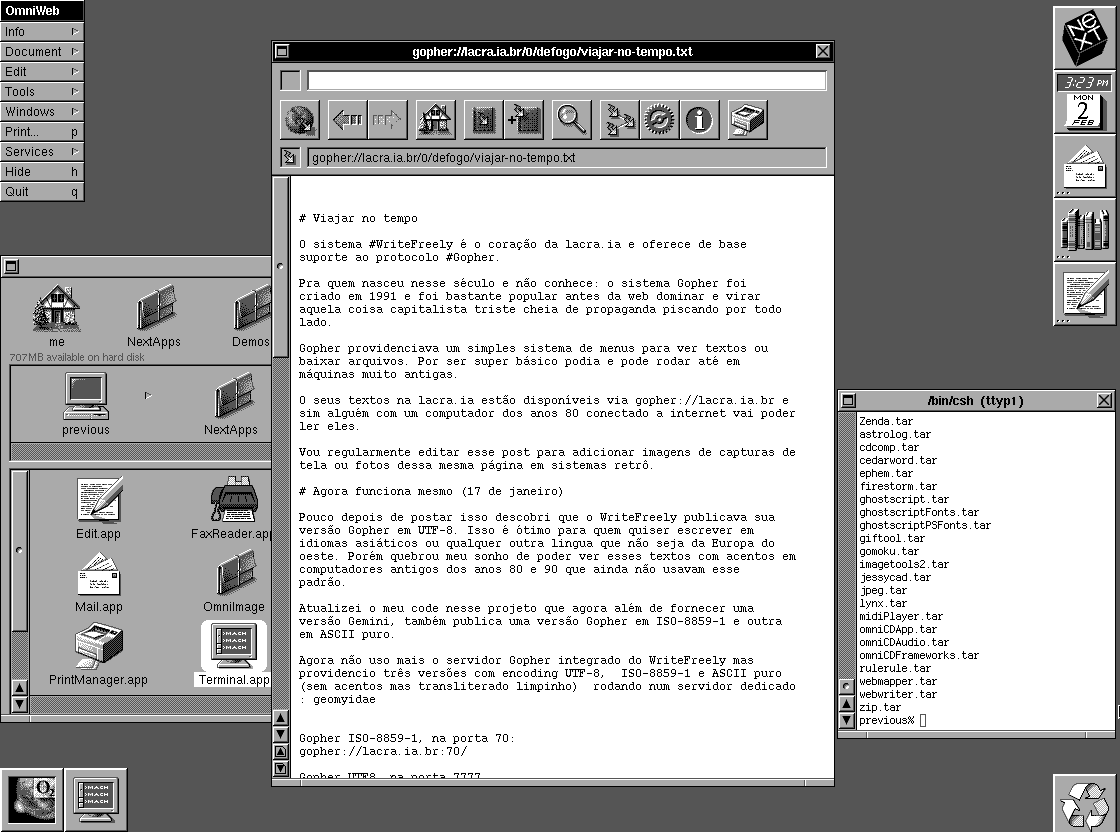Choose Hide from OmniWeb menu
The image size is (1120, 832).
[42, 171]
